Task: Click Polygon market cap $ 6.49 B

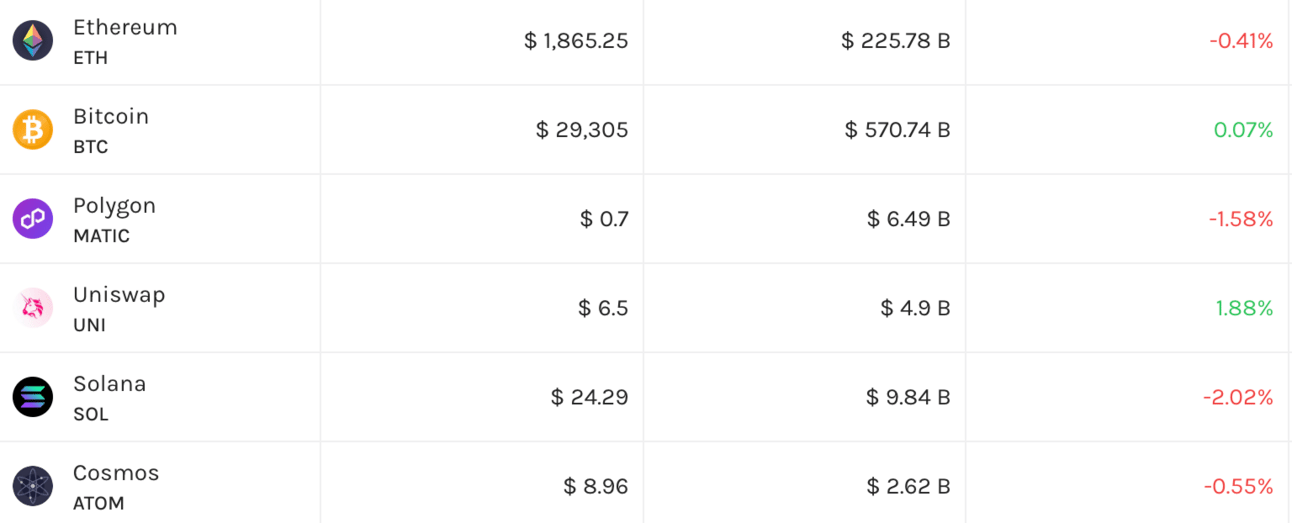Action: 908,219
